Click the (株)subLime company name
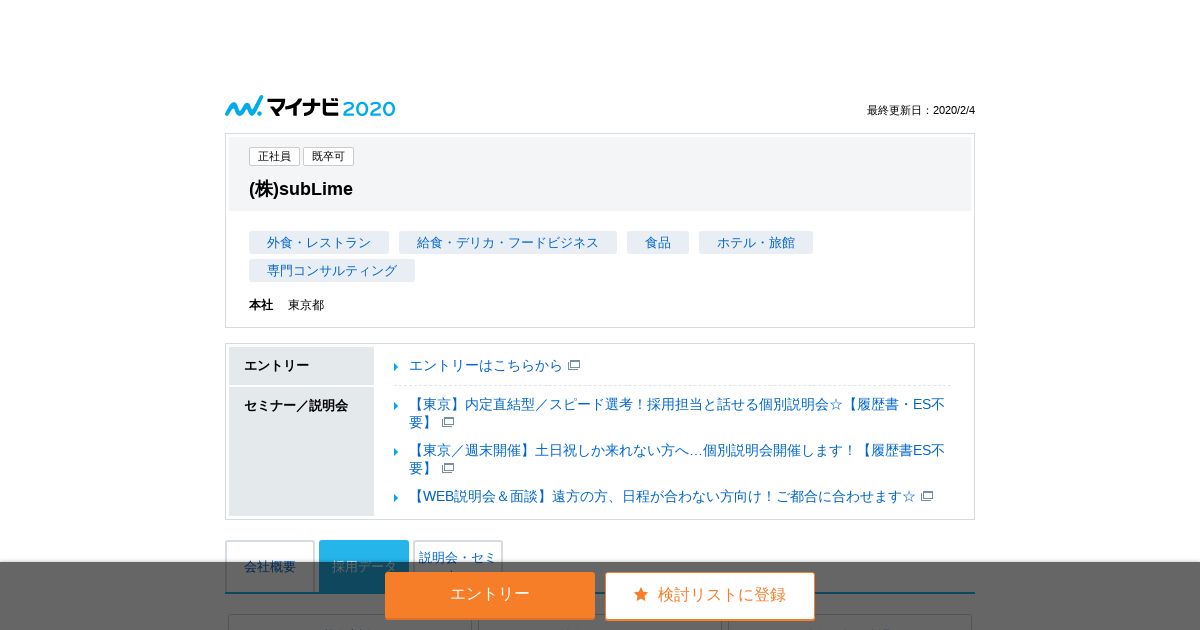 301,189
